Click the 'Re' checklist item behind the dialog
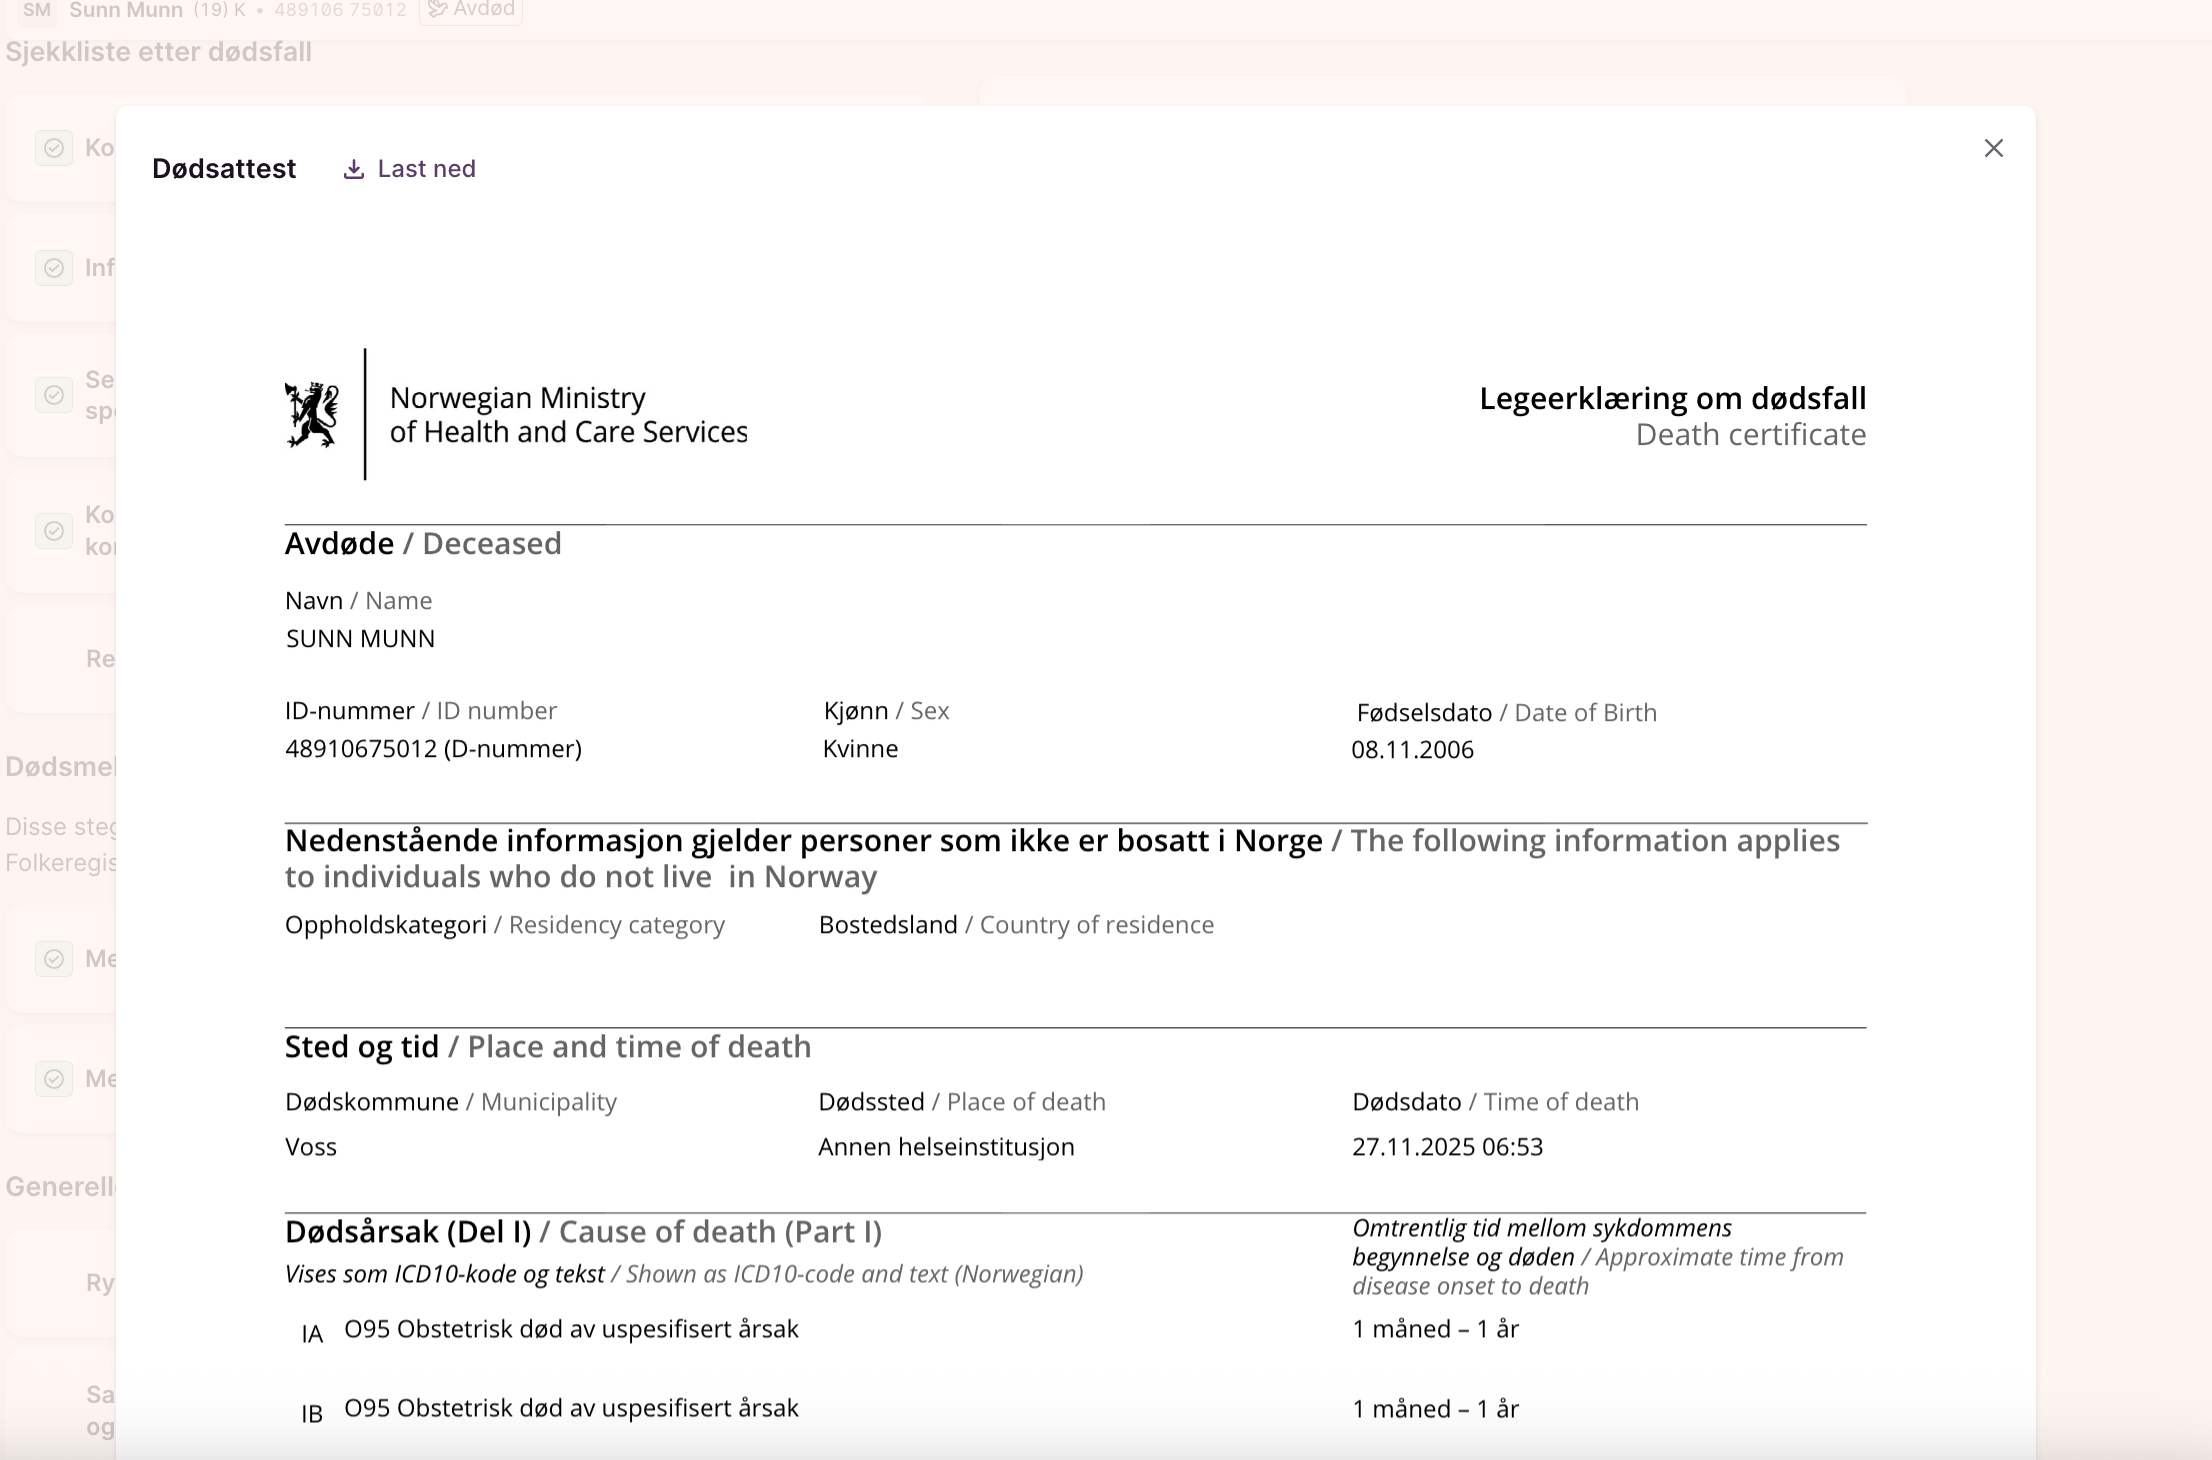 tap(100, 659)
